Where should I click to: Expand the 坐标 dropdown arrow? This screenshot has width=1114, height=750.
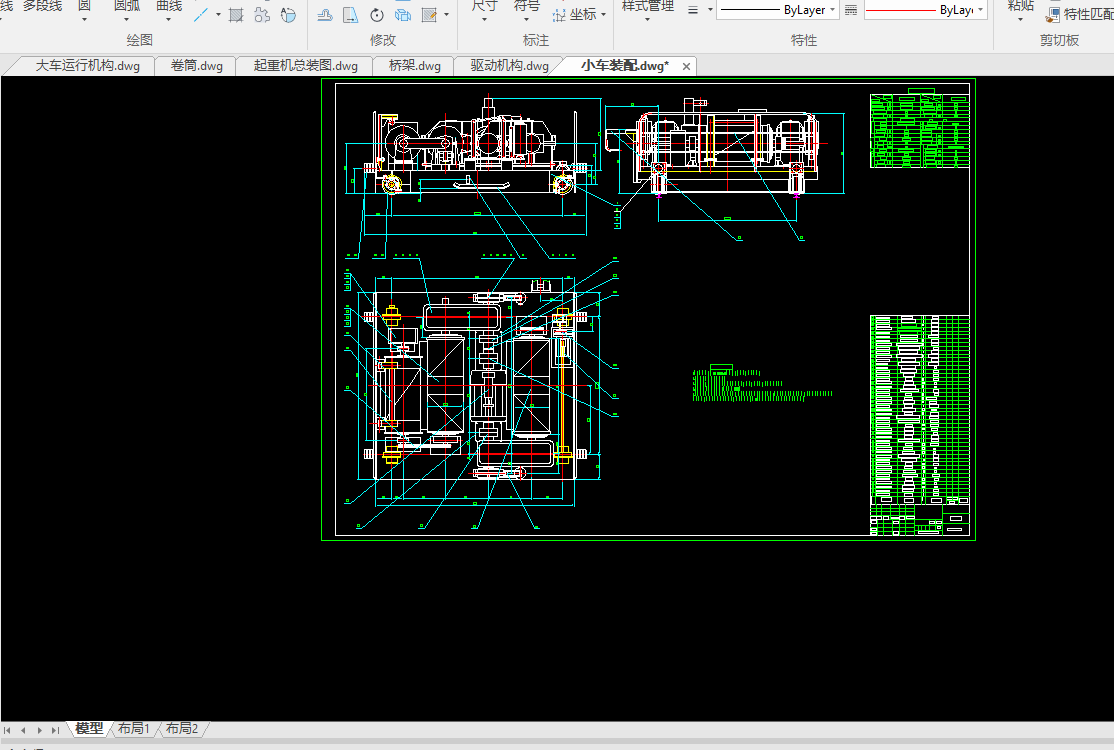(604, 15)
